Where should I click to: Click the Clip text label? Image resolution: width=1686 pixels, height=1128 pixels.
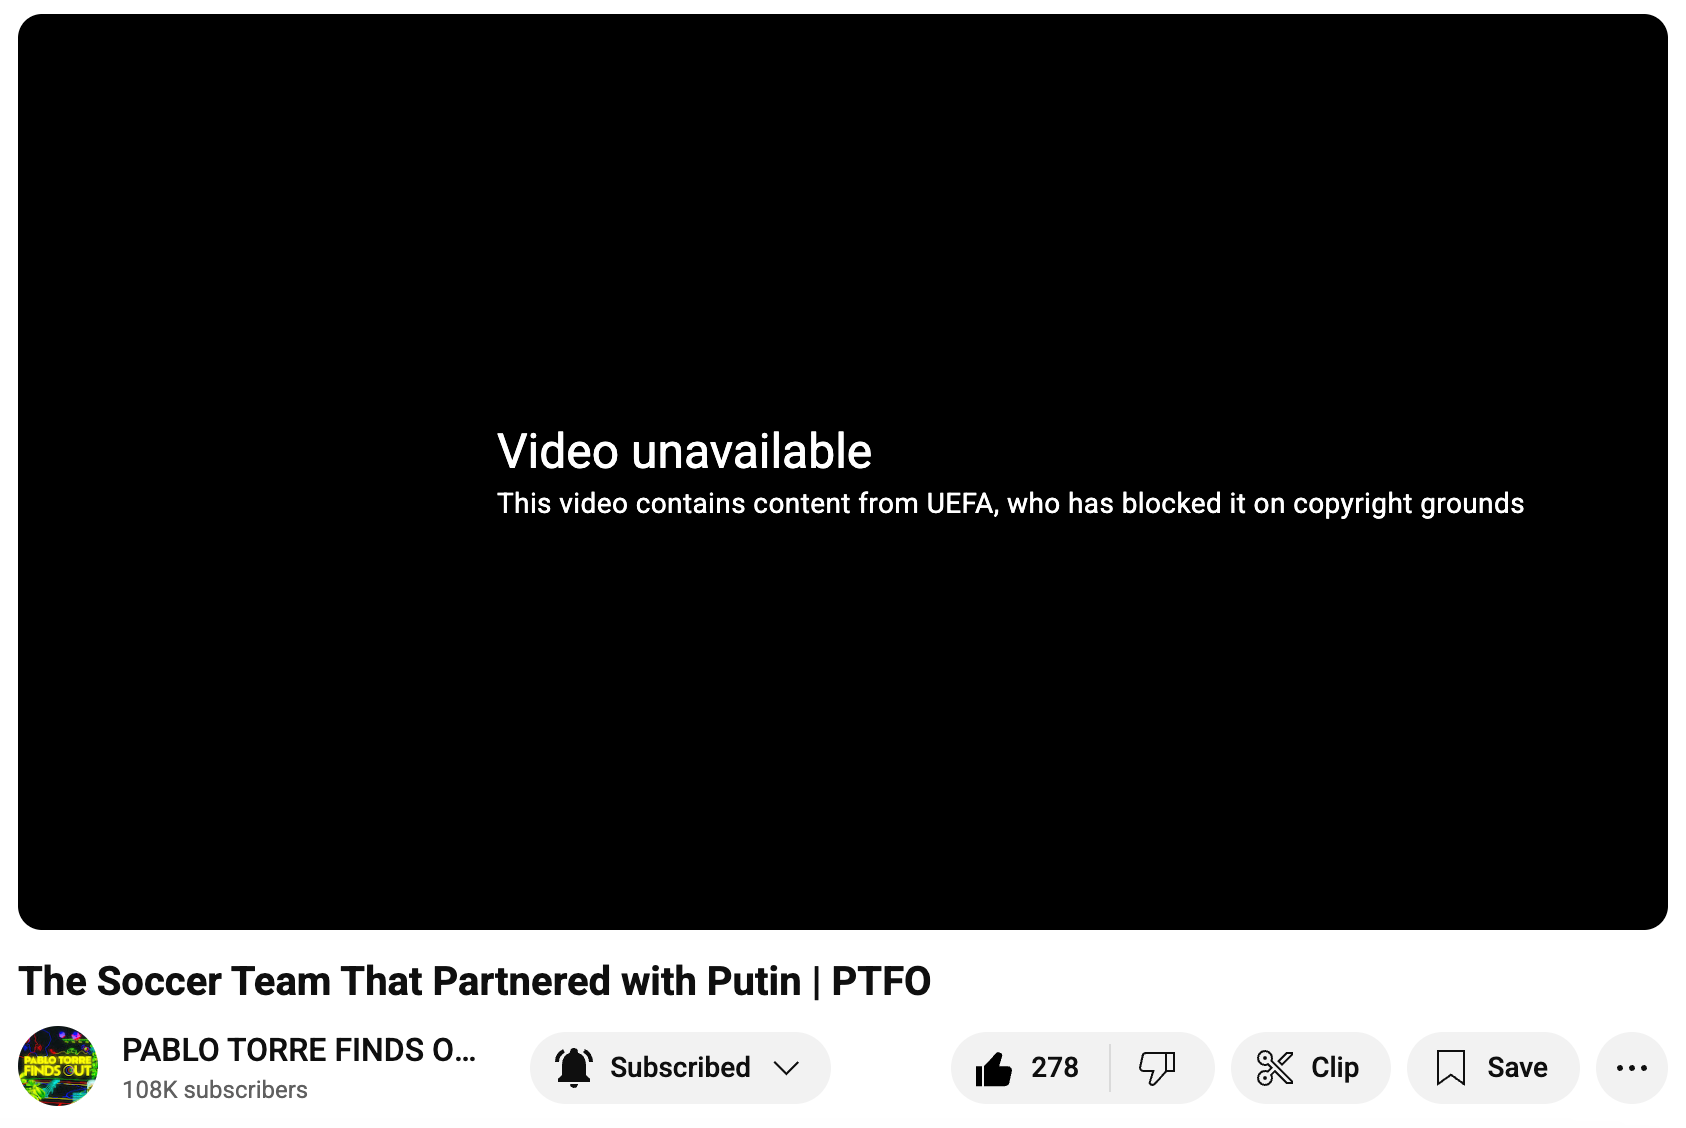coord(1335,1068)
